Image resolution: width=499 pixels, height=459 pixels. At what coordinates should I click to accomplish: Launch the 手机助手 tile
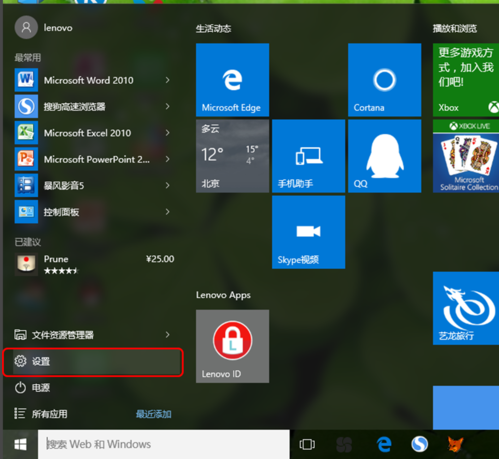coord(308,156)
